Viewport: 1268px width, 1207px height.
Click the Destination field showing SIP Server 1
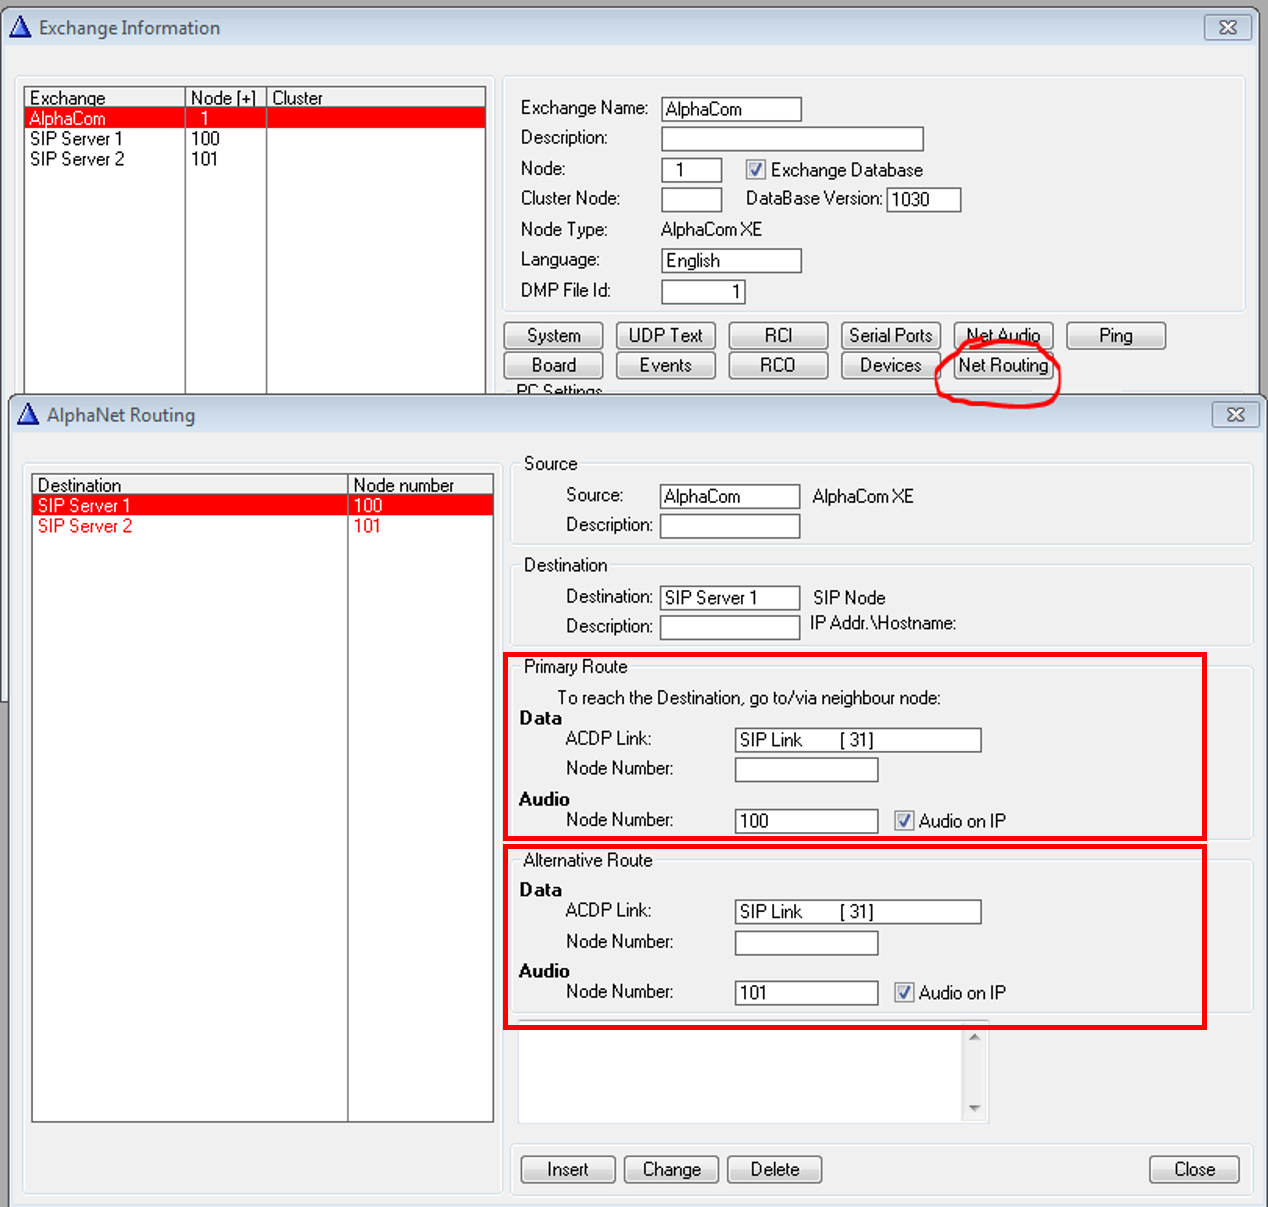pos(730,598)
